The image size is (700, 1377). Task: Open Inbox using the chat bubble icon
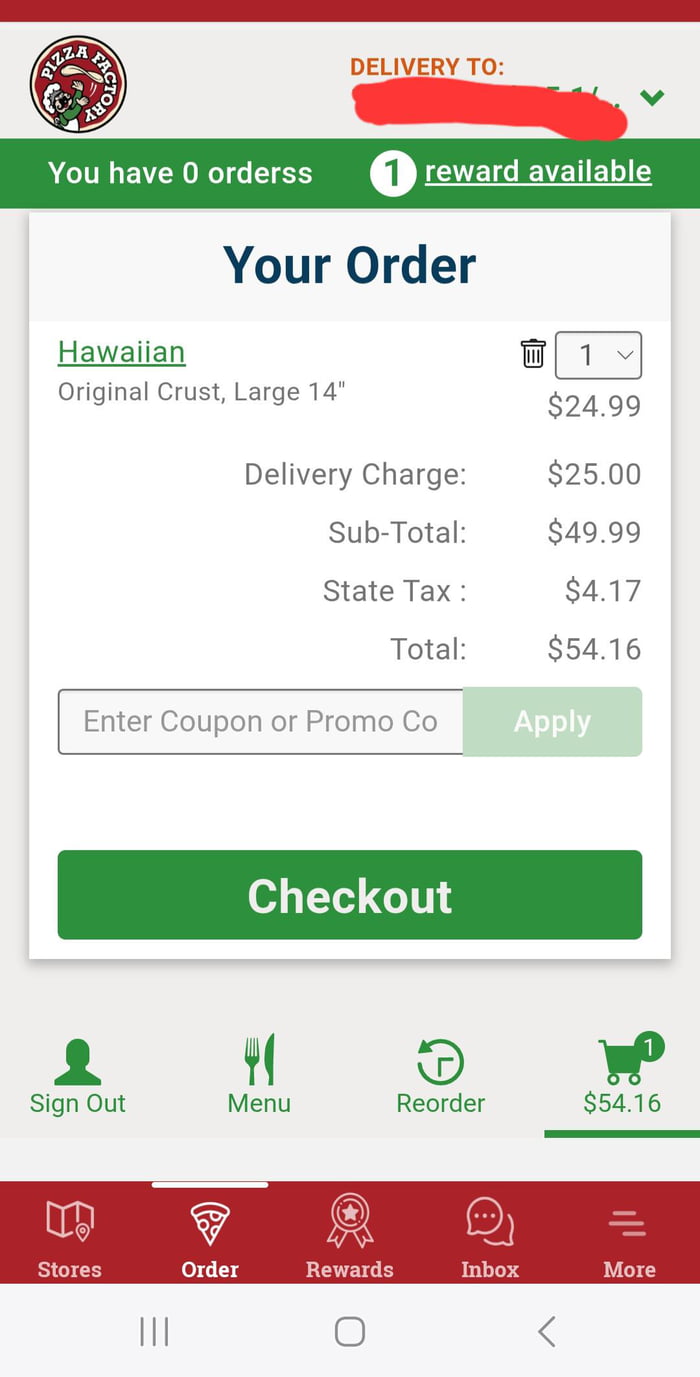(489, 1222)
